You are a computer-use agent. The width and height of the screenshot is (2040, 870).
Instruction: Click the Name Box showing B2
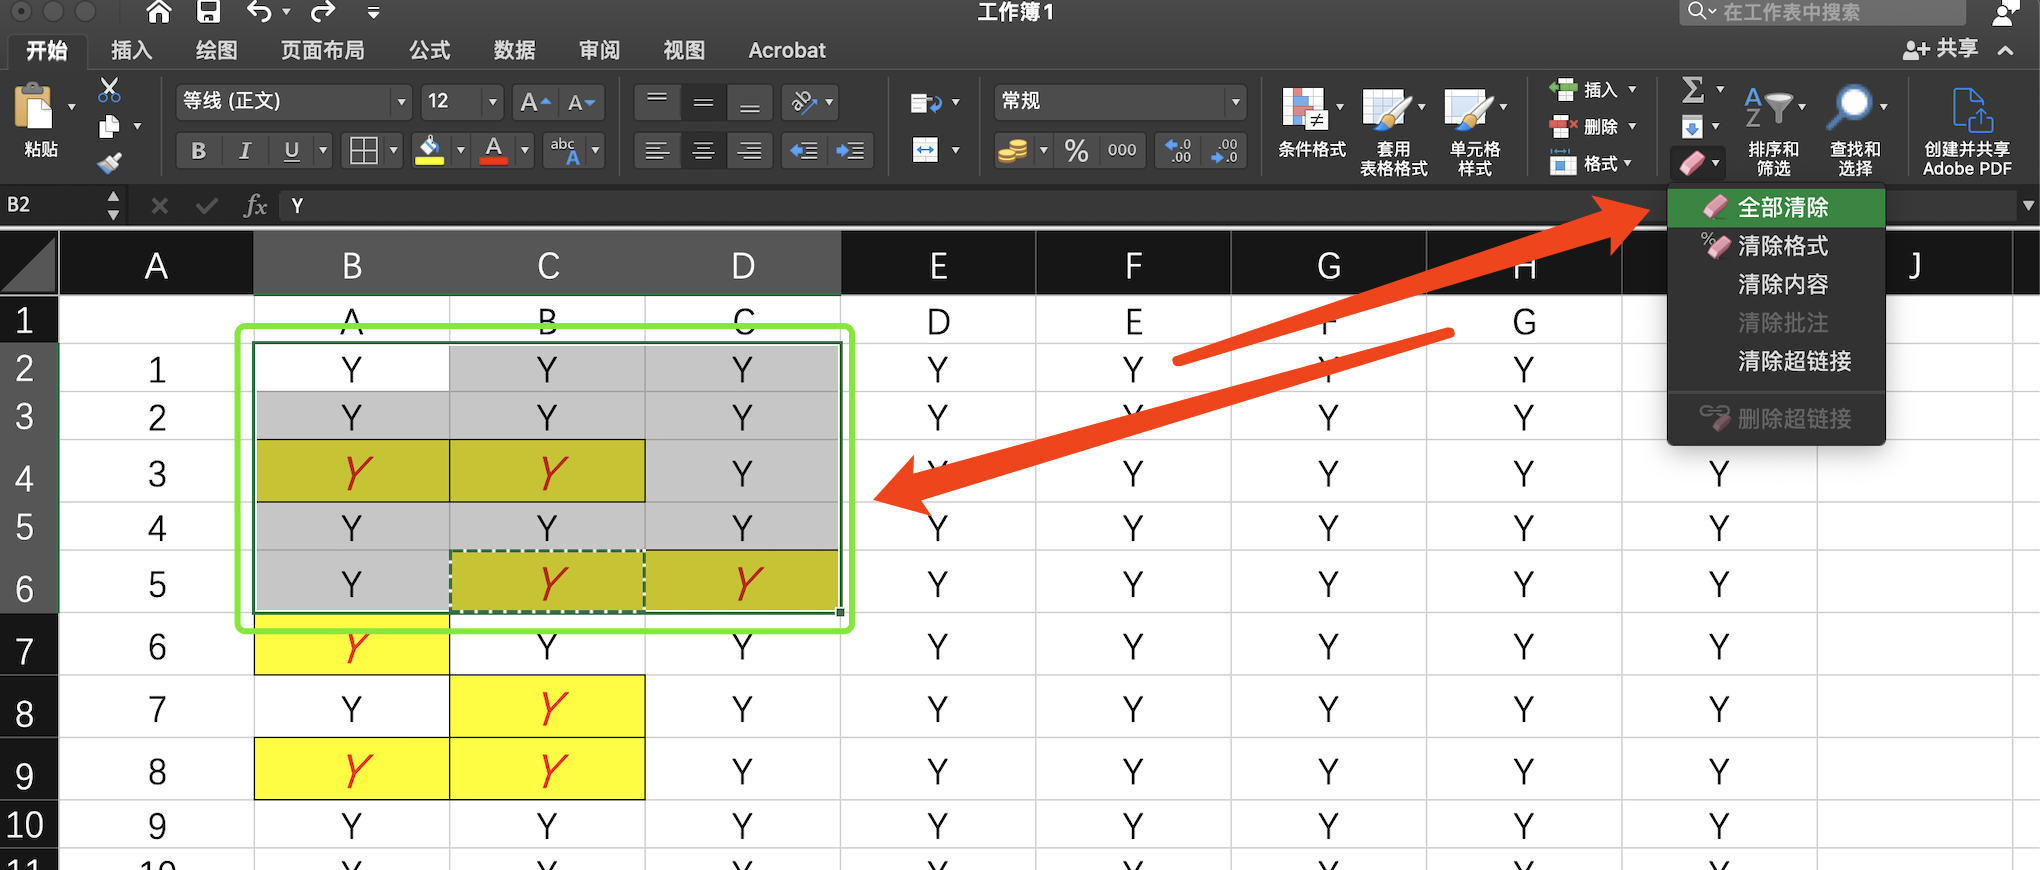click(x=52, y=205)
